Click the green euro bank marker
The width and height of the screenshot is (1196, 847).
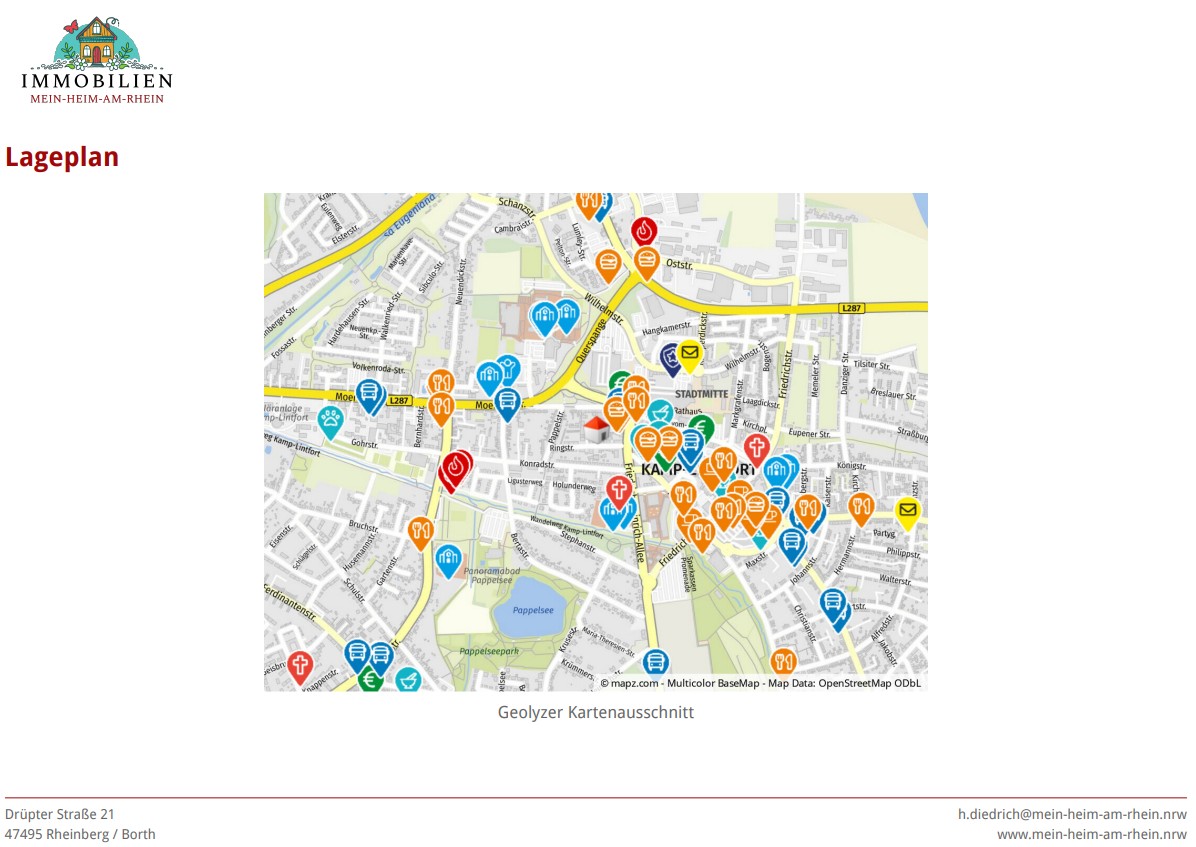pos(370,680)
